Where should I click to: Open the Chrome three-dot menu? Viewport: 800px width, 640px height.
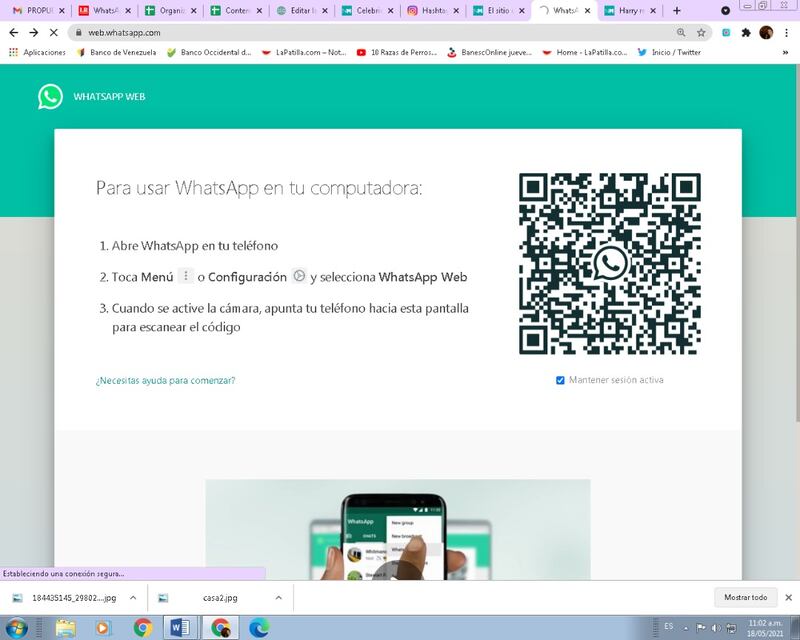(786, 33)
